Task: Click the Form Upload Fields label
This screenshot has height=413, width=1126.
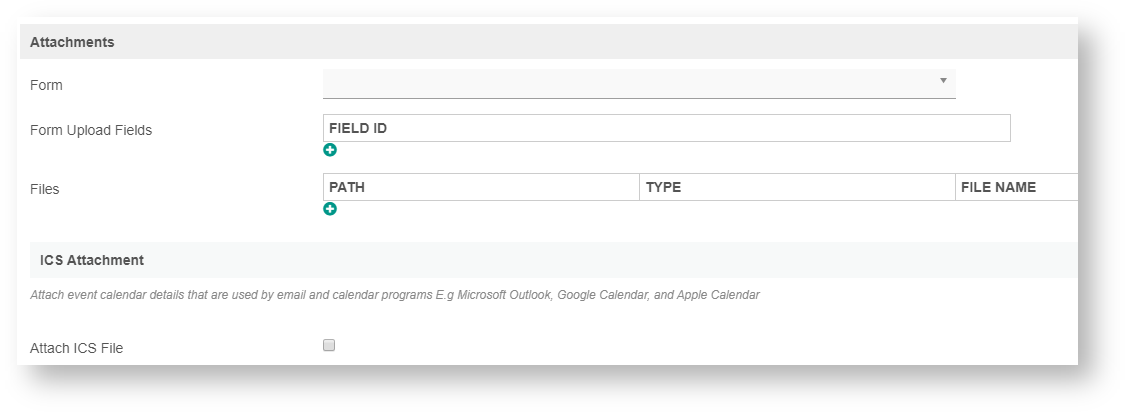Action: 91,129
